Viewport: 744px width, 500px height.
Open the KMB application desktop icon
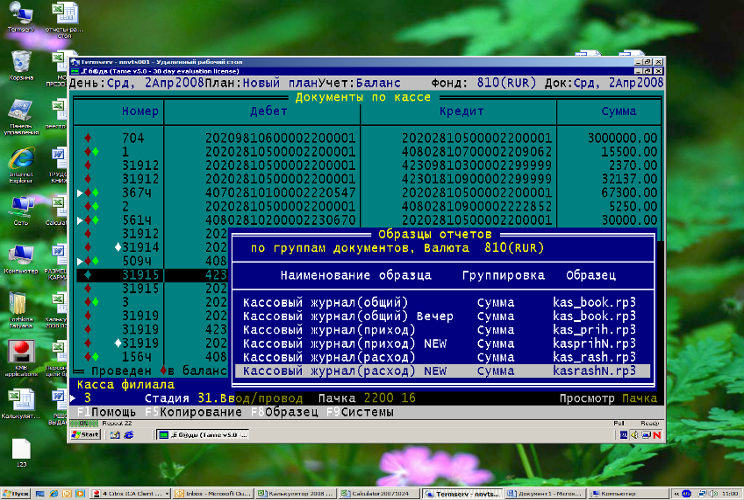19,353
